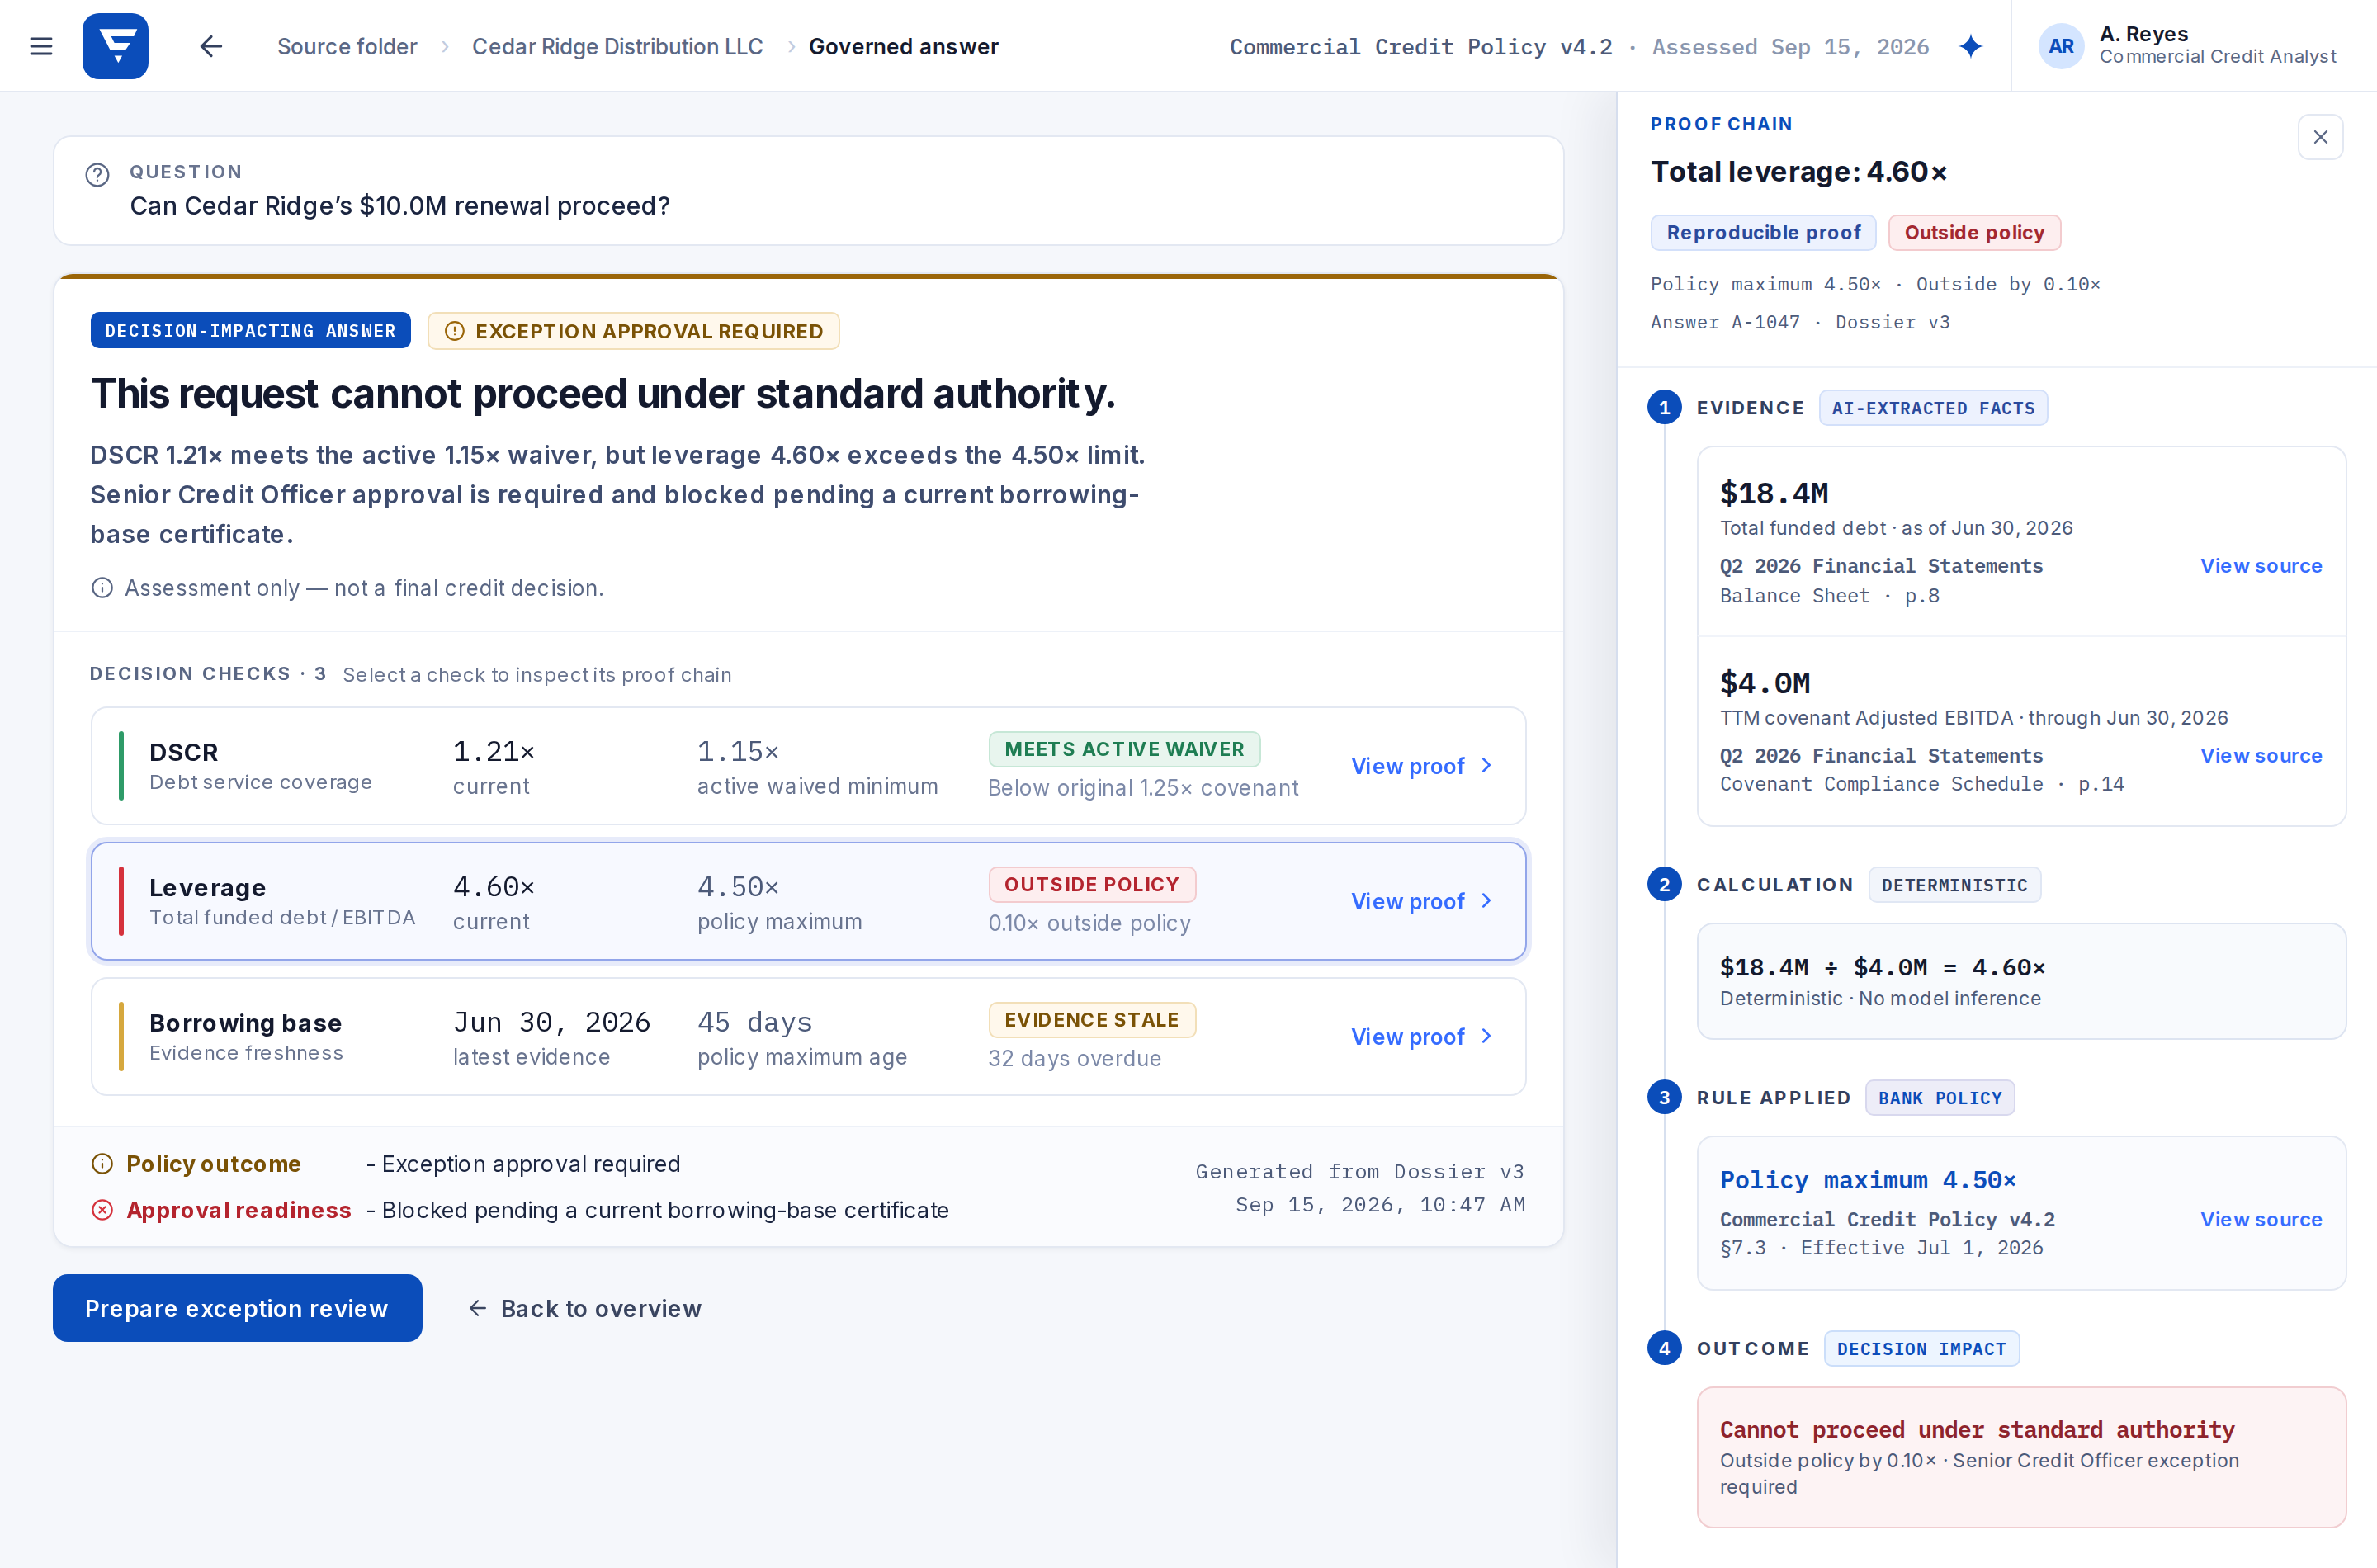Image resolution: width=2377 pixels, height=1568 pixels.
Task: Click §7.3 · Effective Jul 1, 2026 text
Action: click(1881, 1248)
